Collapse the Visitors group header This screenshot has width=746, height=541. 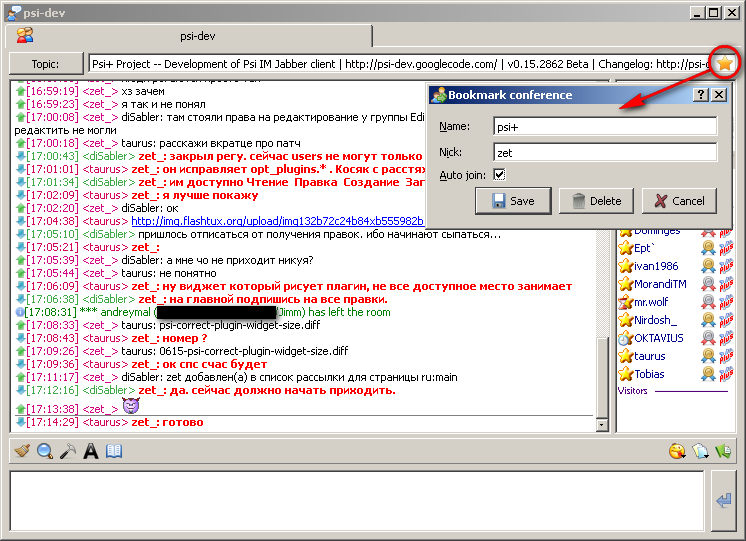[633, 390]
